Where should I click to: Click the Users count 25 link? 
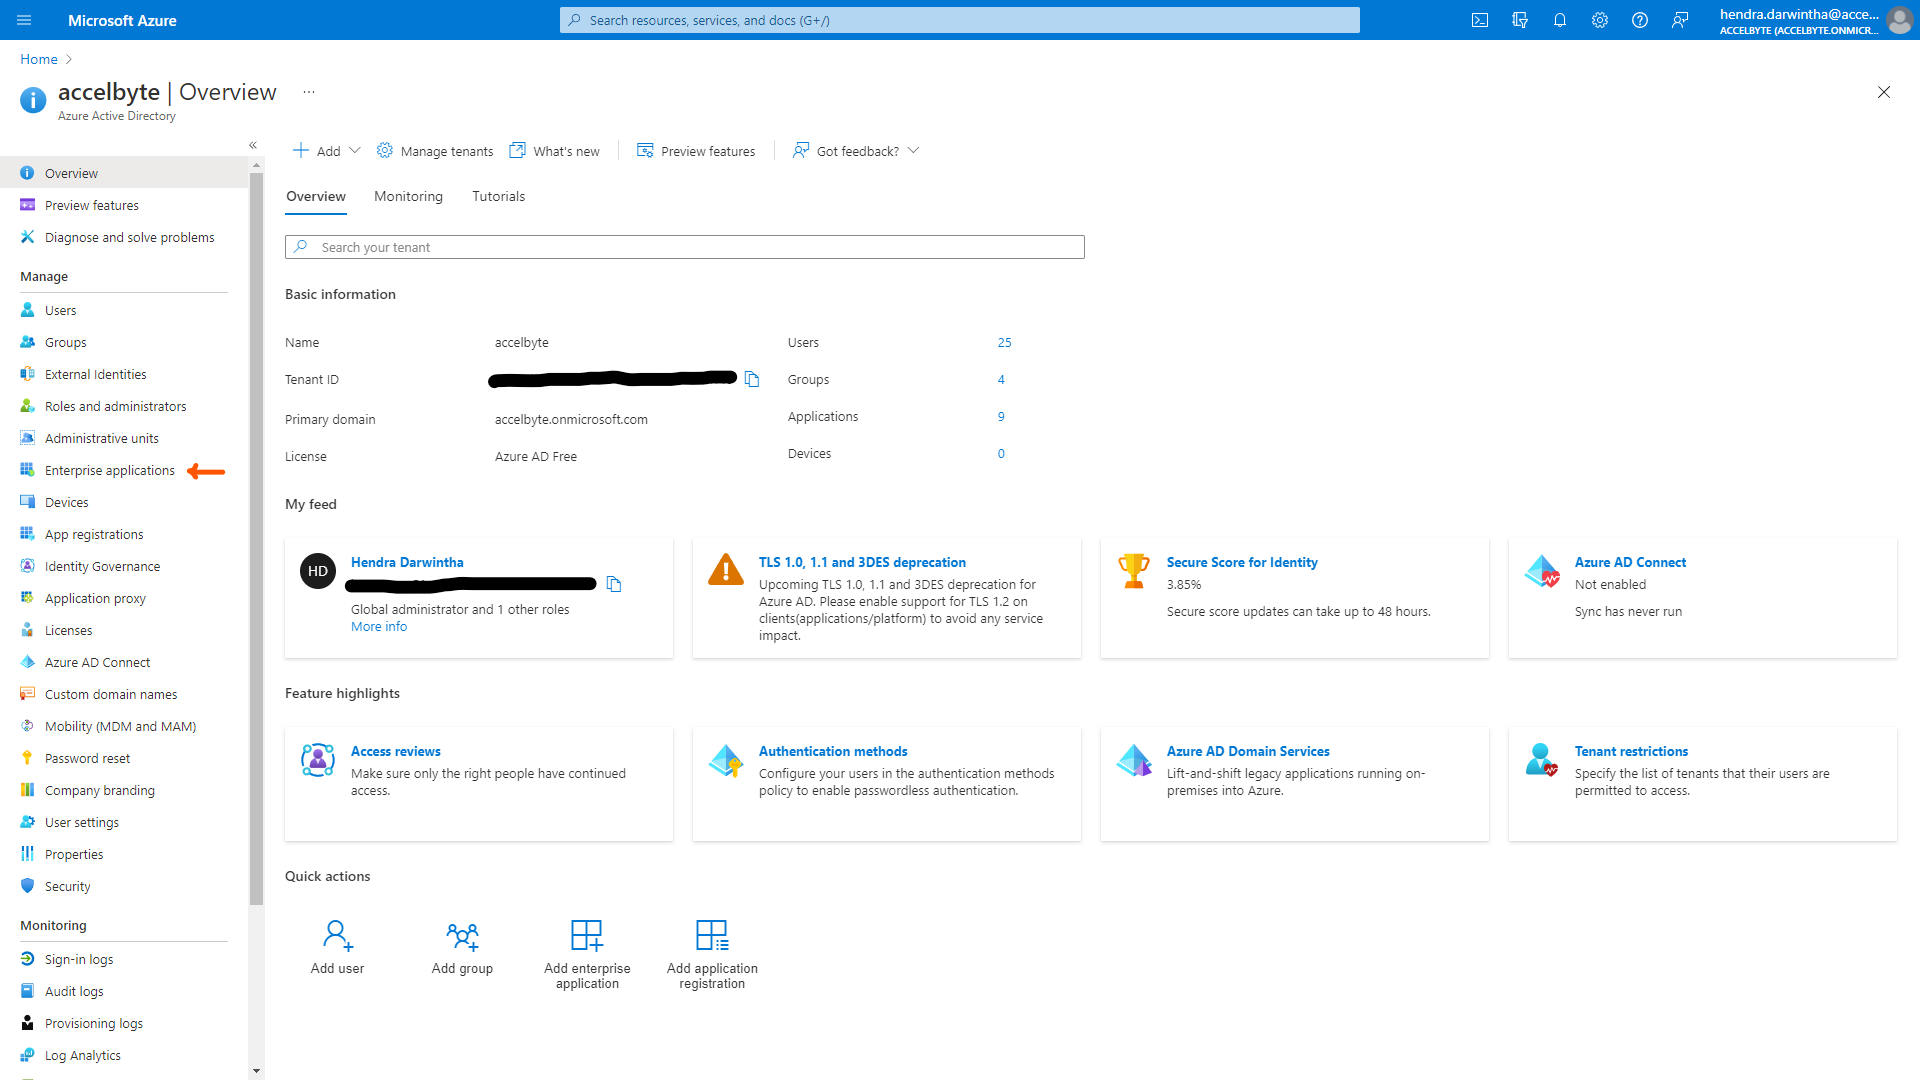click(x=1004, y=343)
